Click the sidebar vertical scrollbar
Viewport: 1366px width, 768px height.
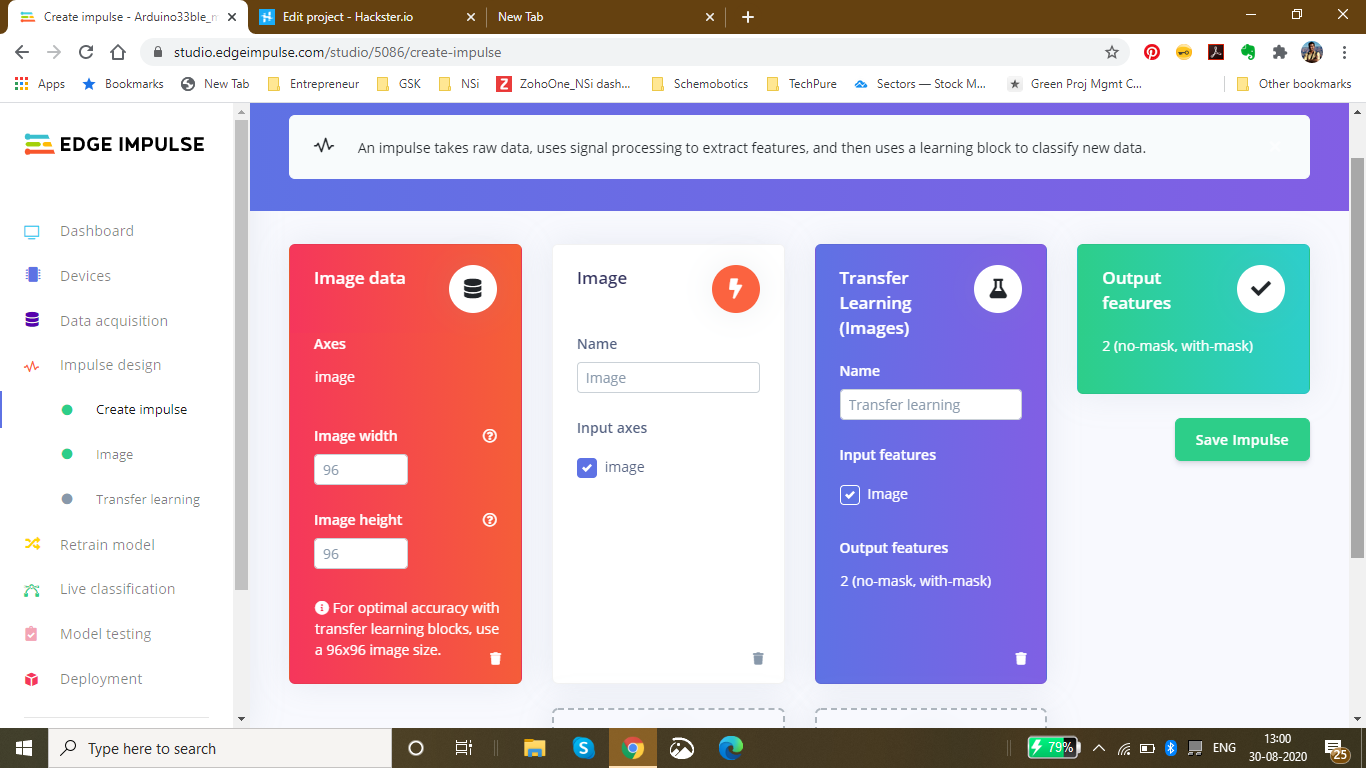241,350
